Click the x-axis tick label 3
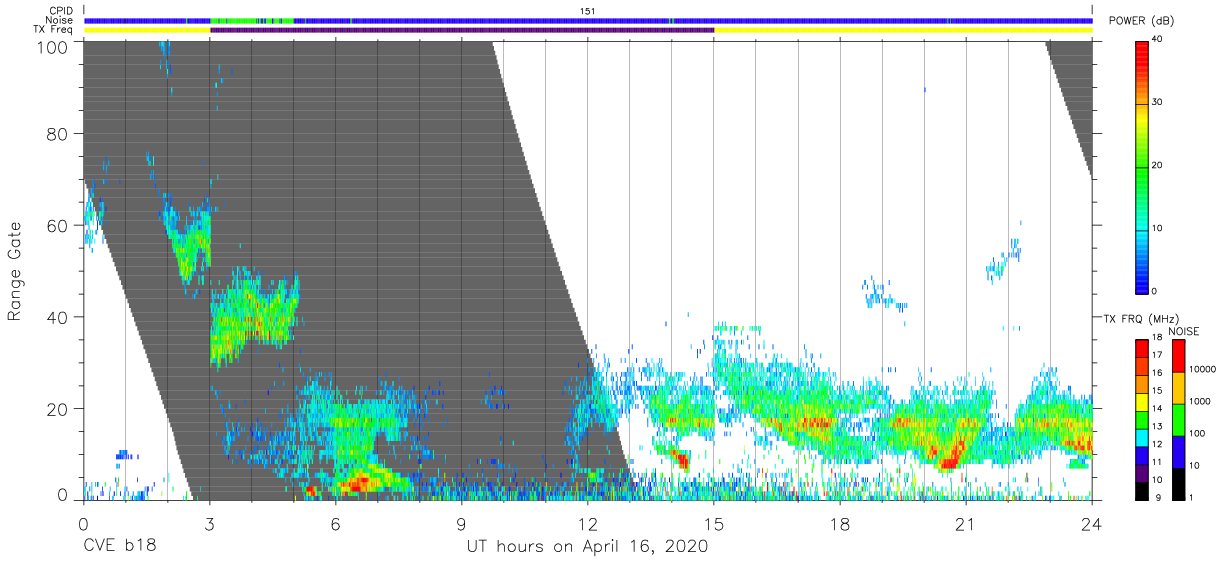1228x567 pixels. 209,522
